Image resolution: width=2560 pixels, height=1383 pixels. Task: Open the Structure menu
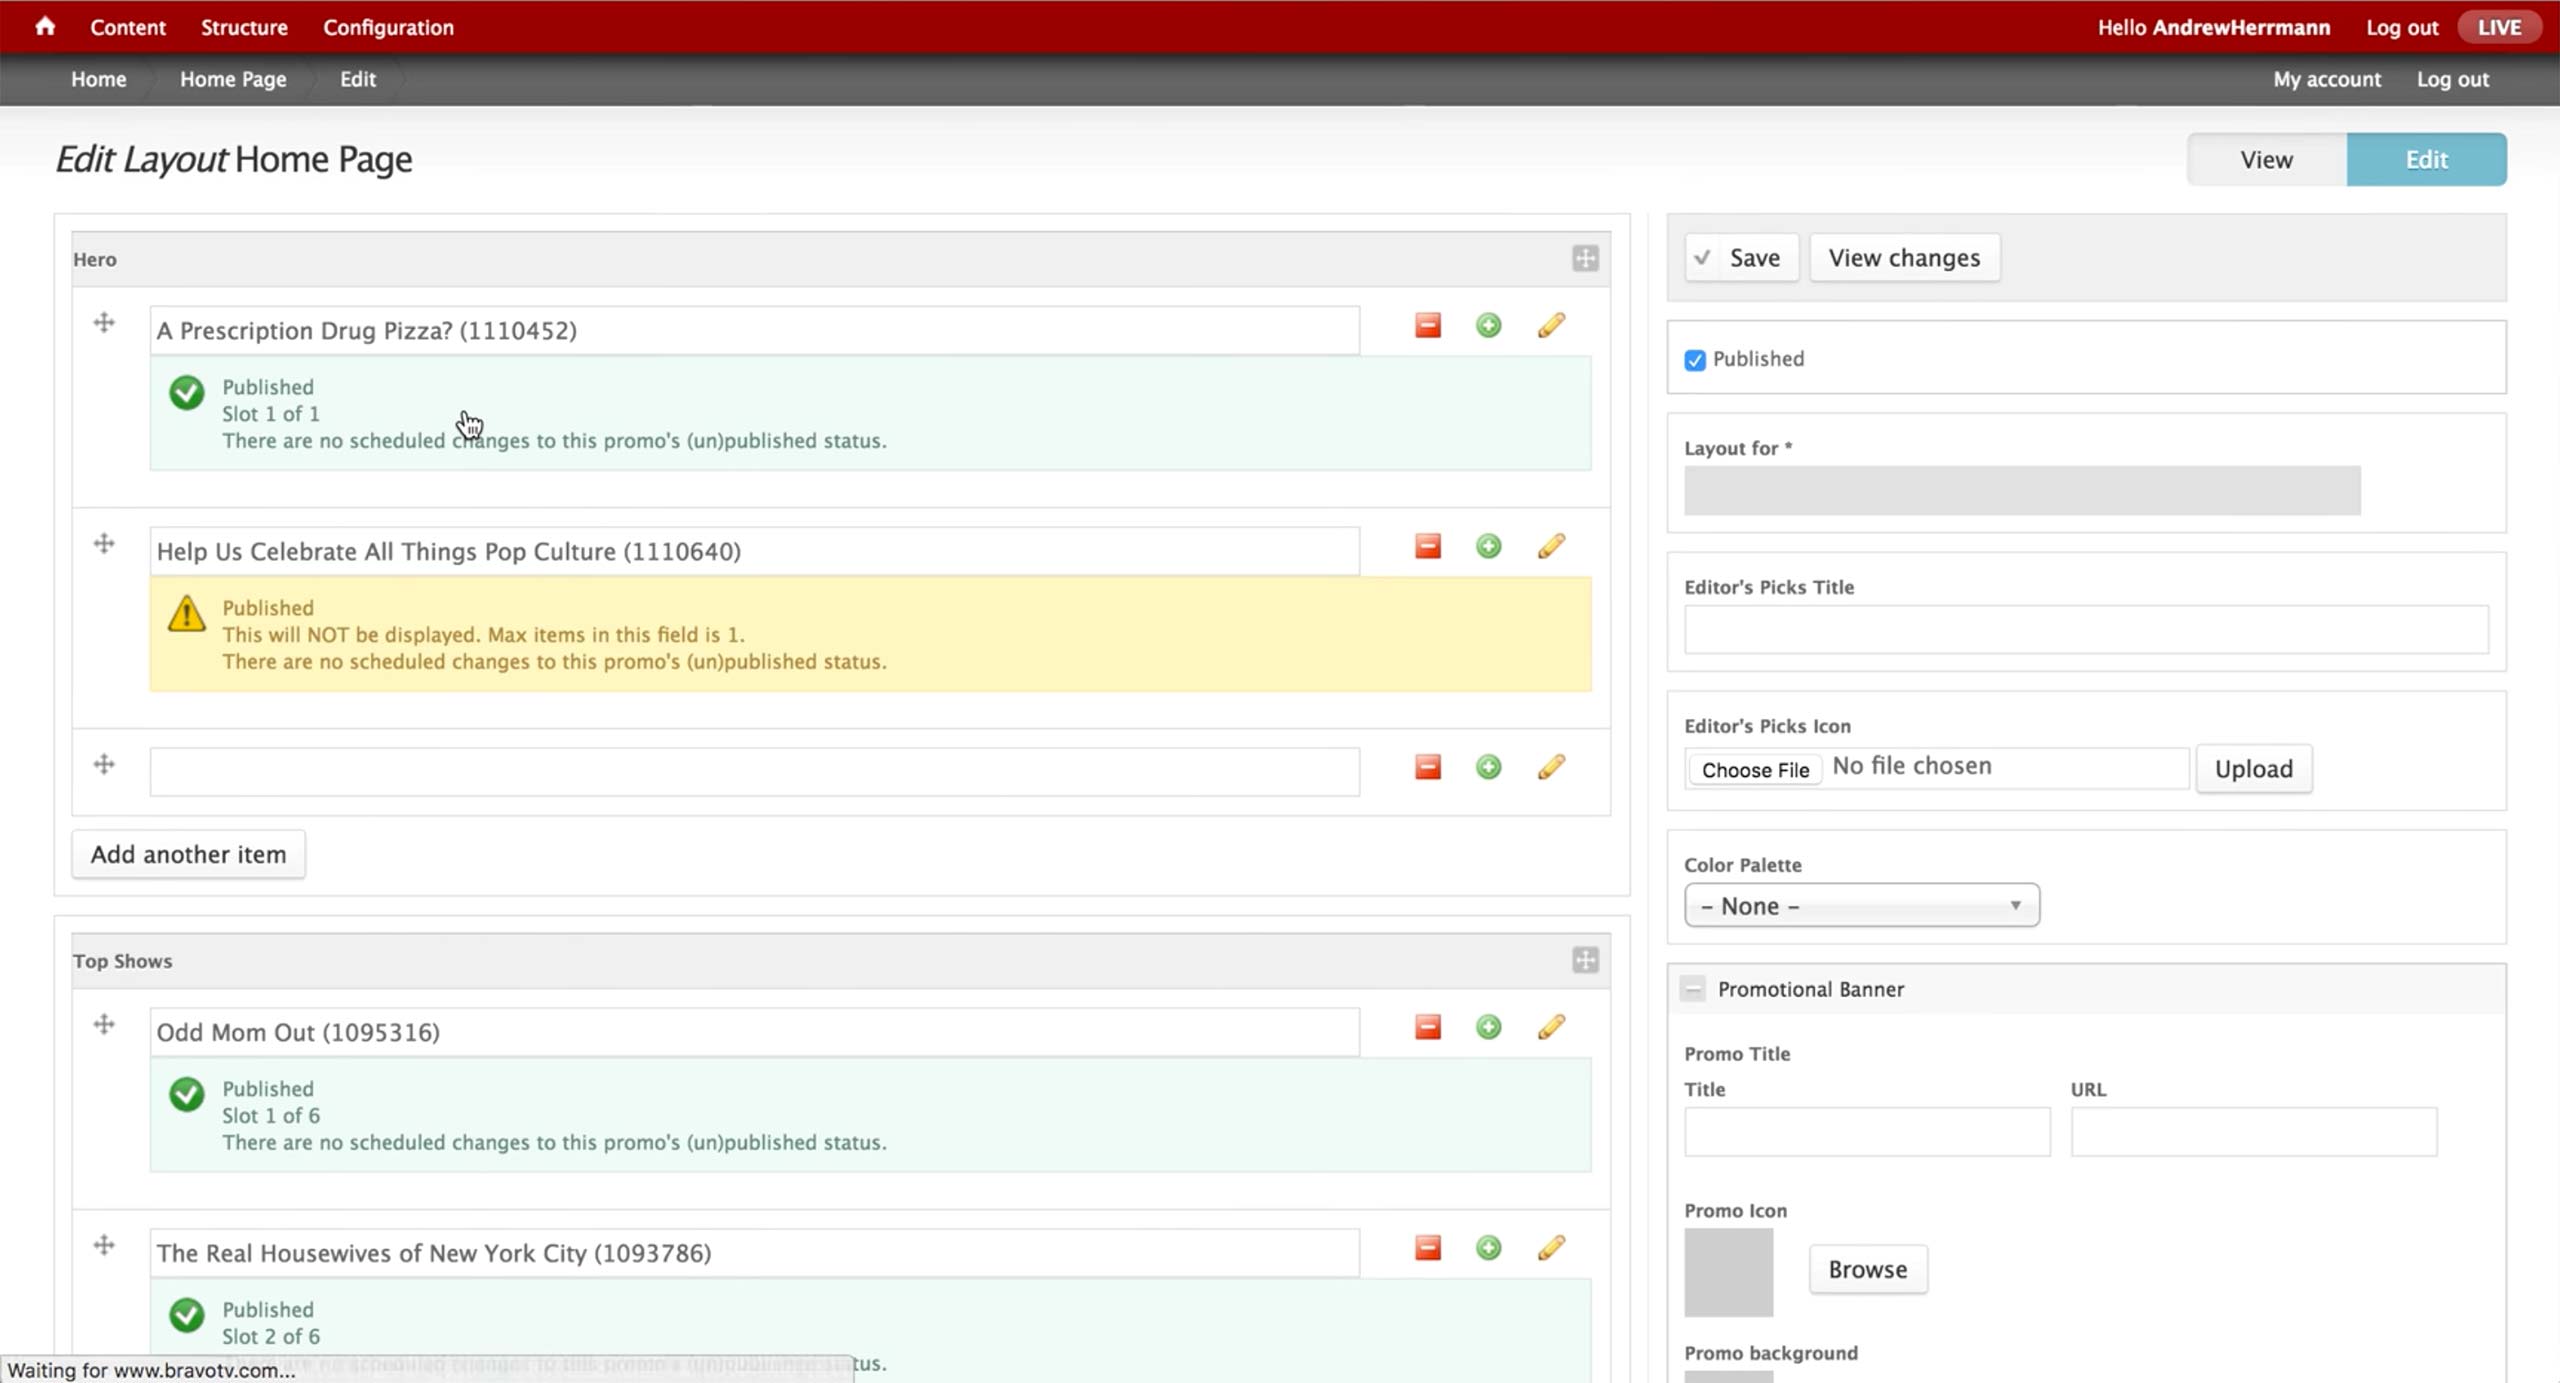coord(244,27)
